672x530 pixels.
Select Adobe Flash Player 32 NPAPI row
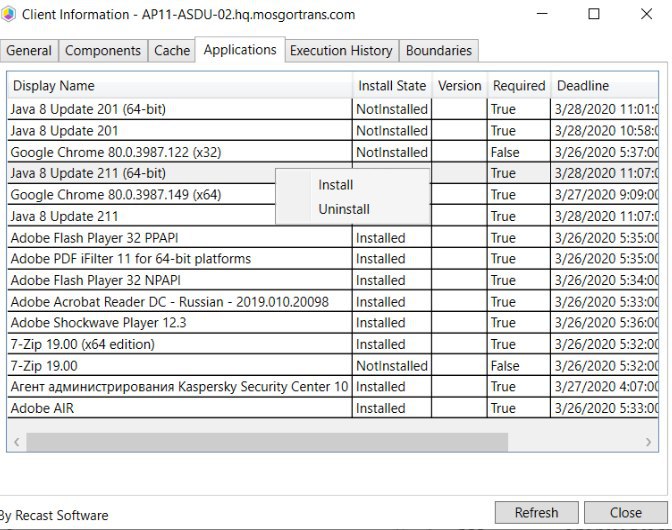click(x=333, y=280)
